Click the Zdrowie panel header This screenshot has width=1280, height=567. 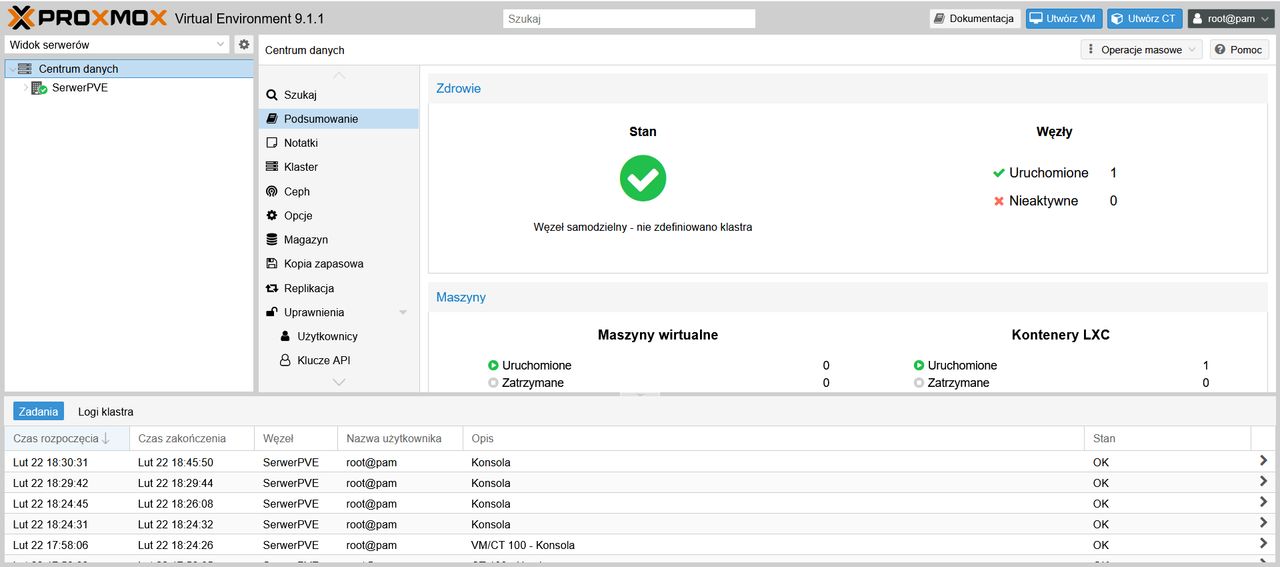tap(848, 88)
